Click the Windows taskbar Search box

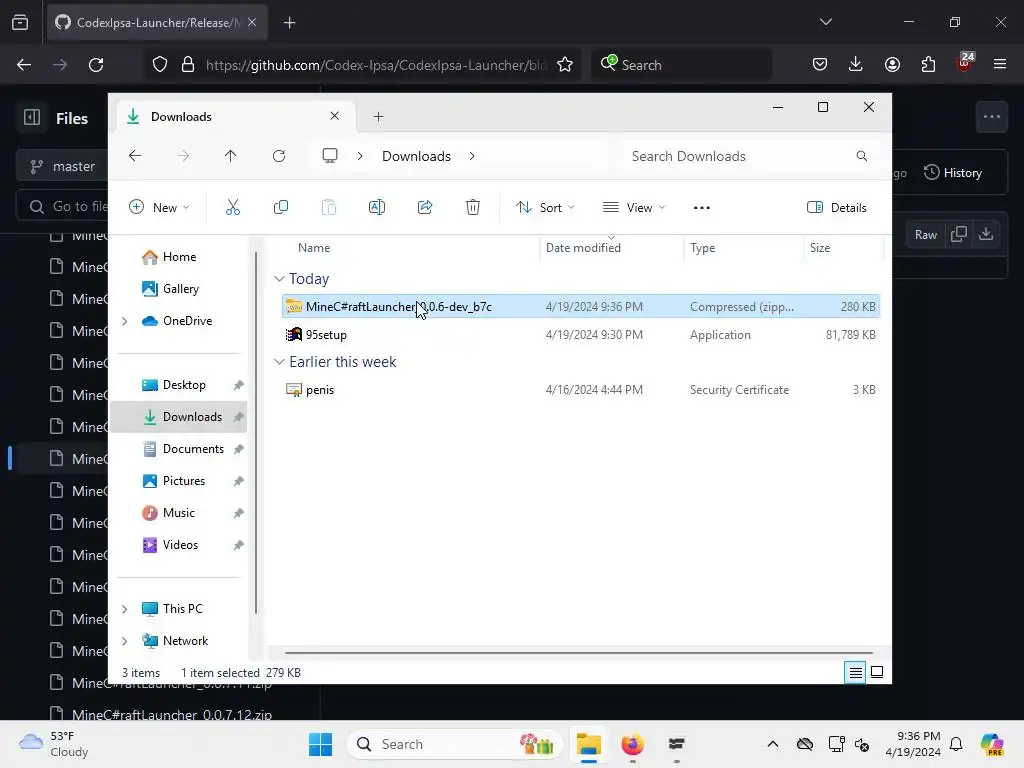[x=455, y=744]
